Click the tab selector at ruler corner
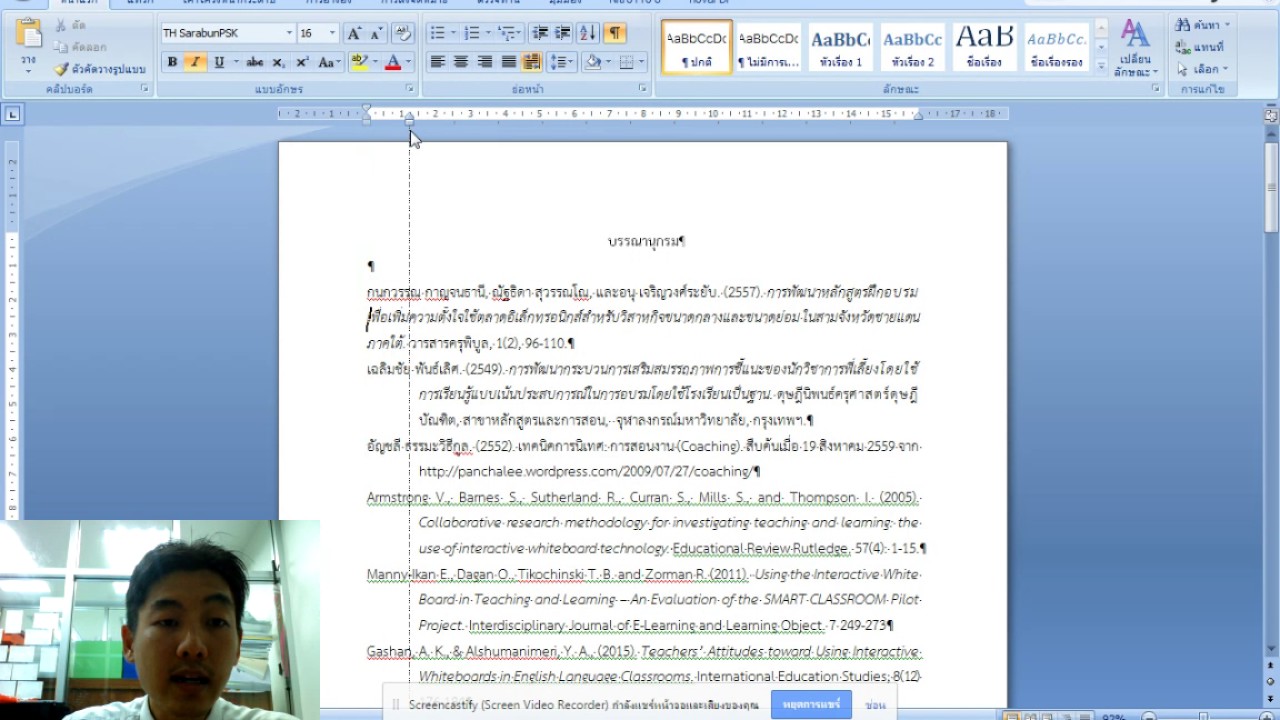Image resolution: width=1280 pixels, height=720 pixels. [12, 114]
